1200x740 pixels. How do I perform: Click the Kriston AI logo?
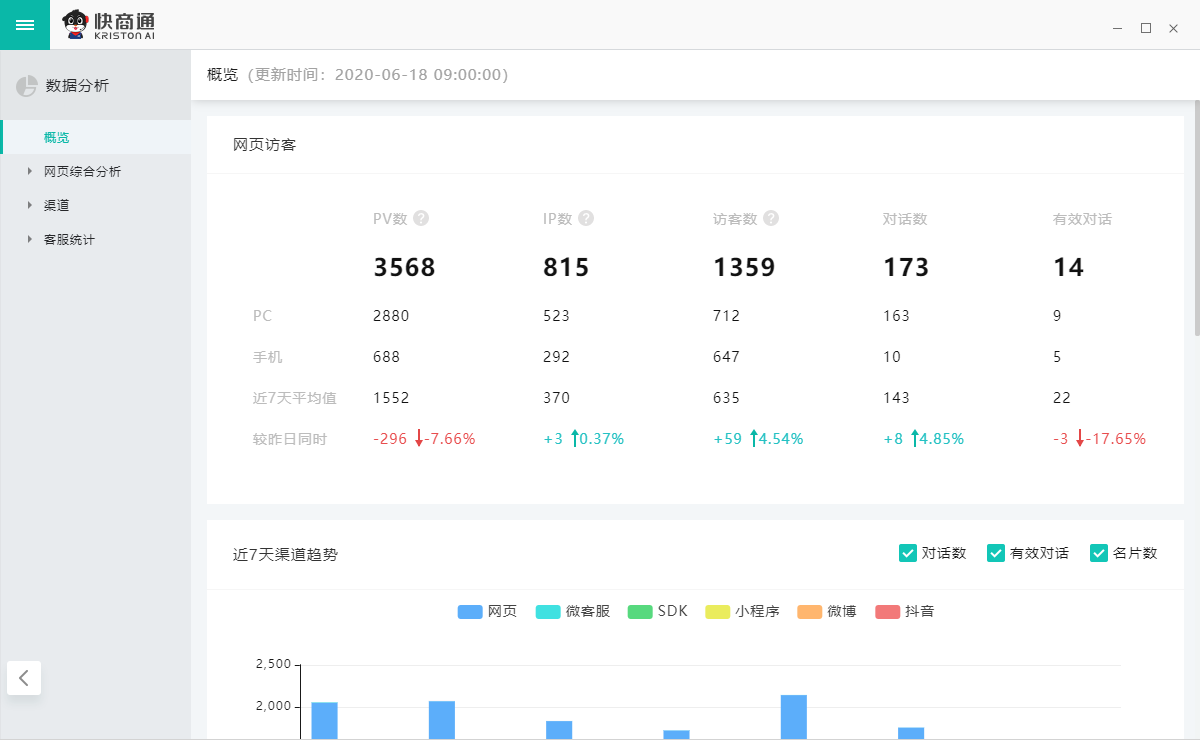click(109, 25)
